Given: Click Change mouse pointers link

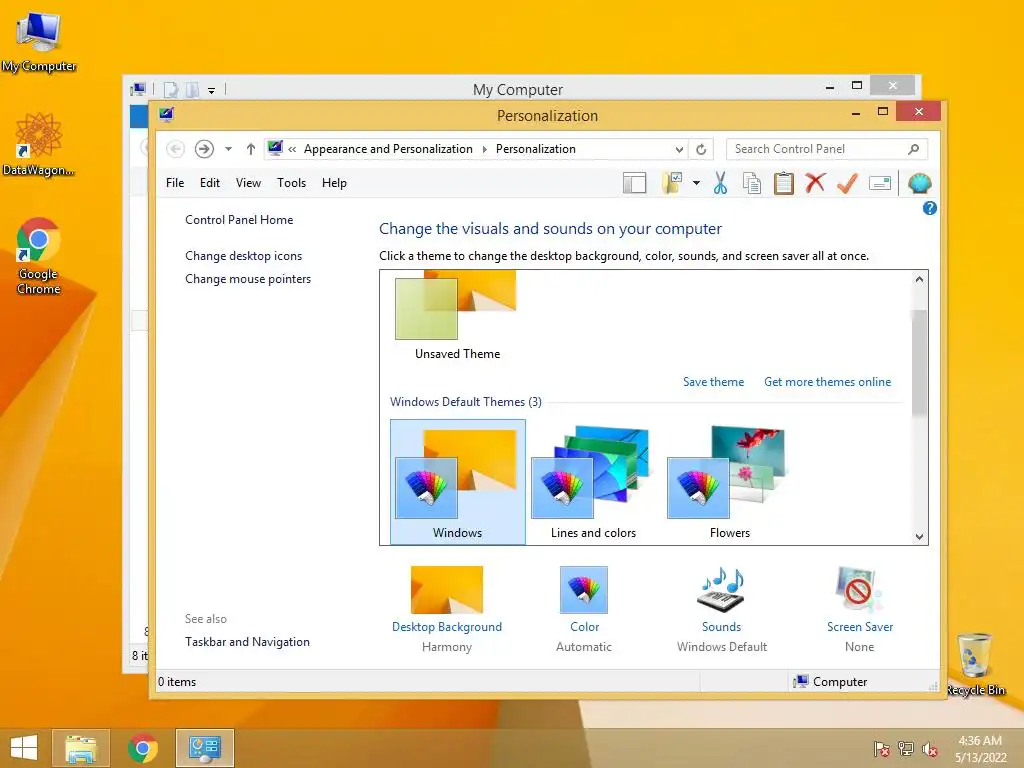Looking at the screenshot, I should [x=248, y=279].
